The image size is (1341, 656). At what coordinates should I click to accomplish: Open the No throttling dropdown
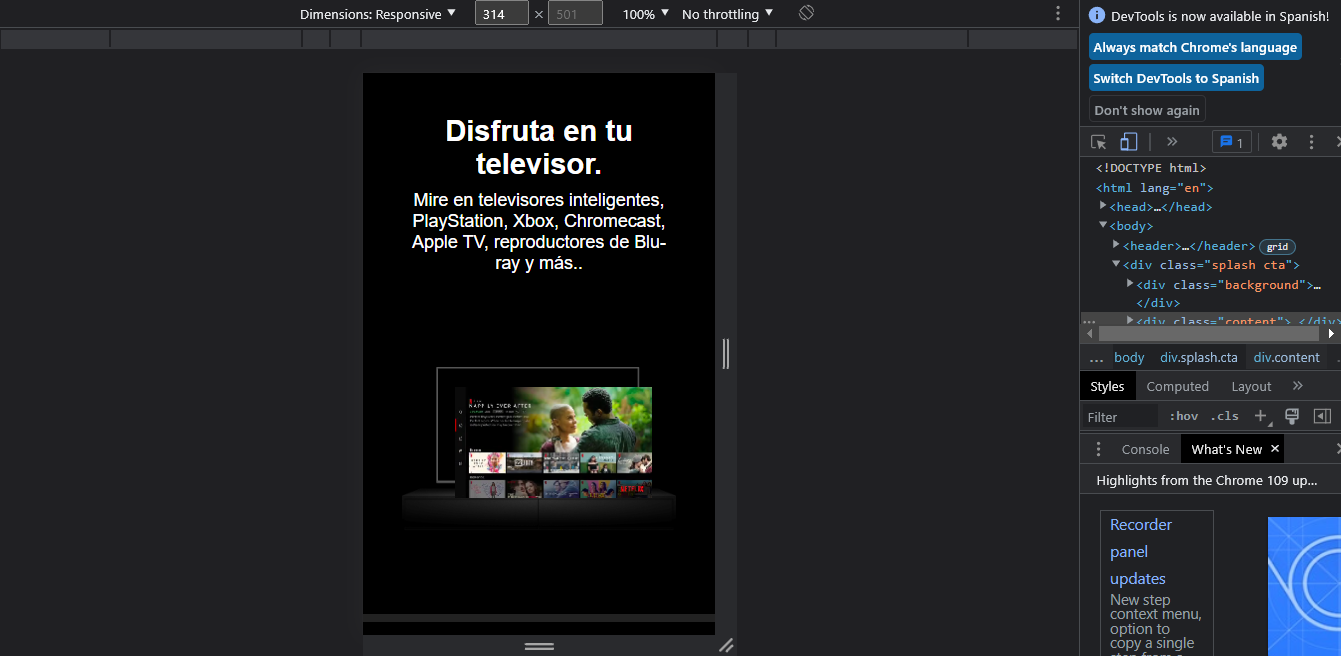pyautogui.click(x=720, y=13)
